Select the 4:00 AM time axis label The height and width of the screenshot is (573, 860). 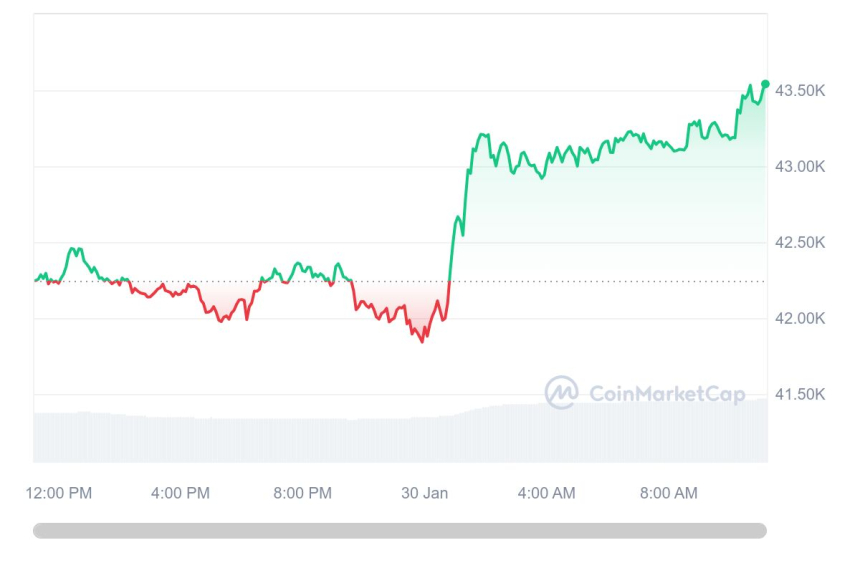point(546,493)
